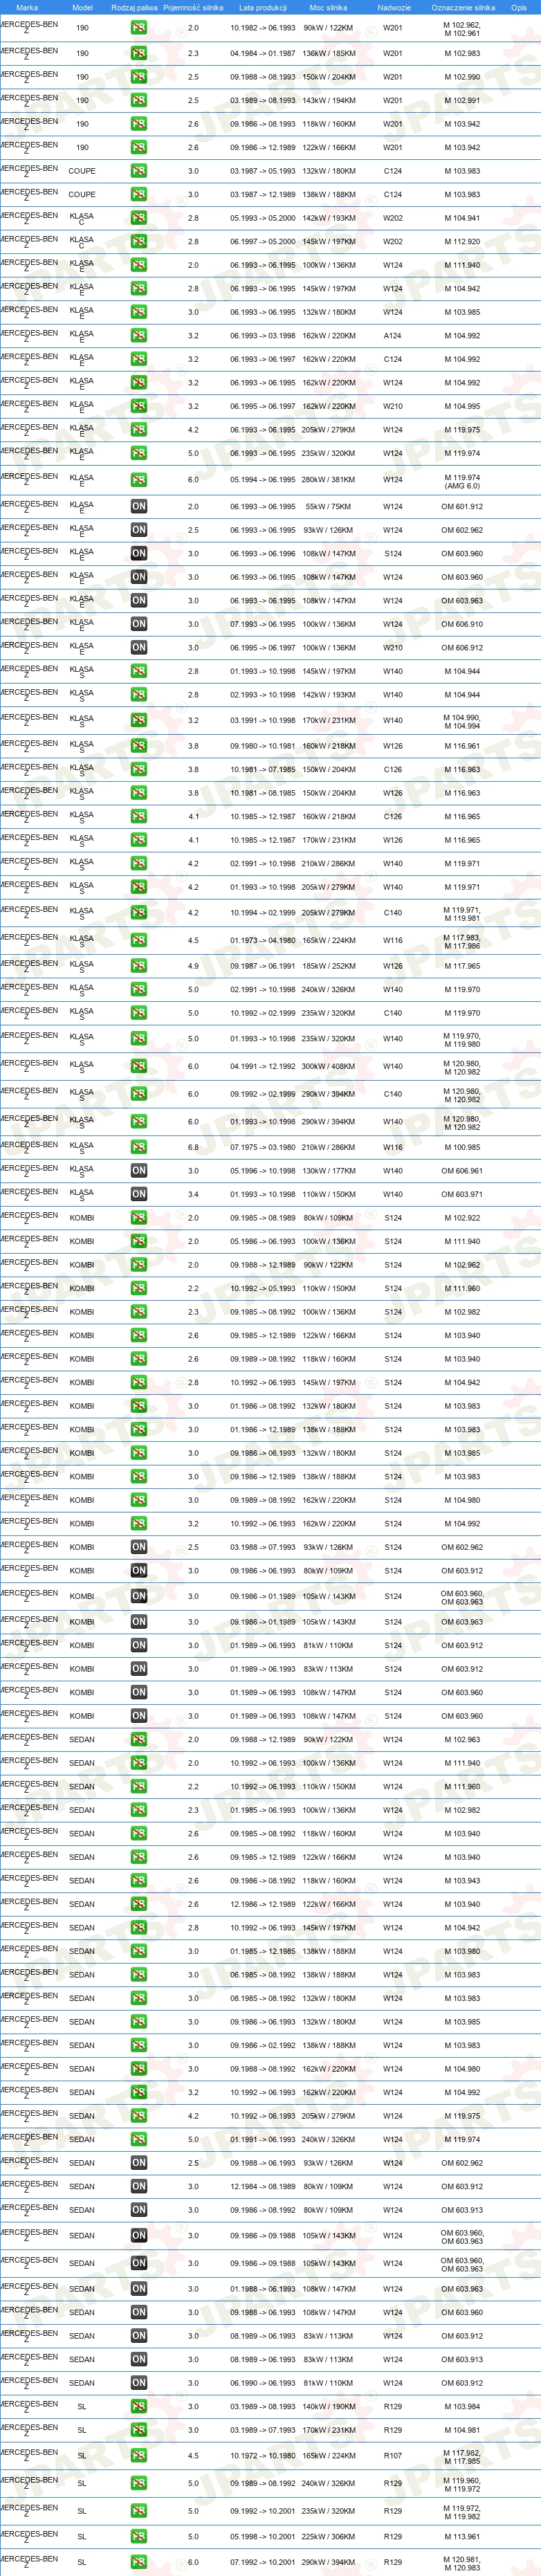Click the 136kW / 185KM power cell

pyautogui.click(x=329, y=53)
